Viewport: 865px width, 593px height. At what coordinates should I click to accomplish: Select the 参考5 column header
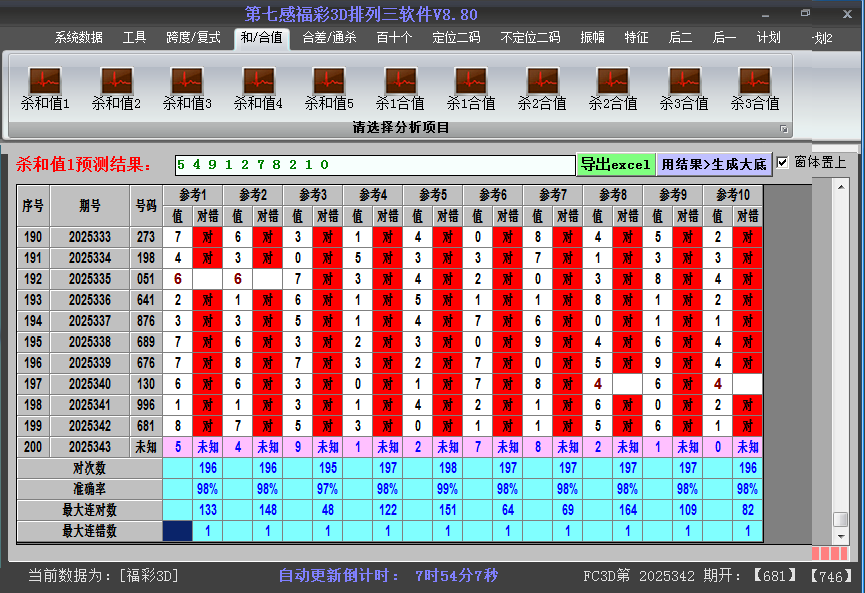point(433,194)
